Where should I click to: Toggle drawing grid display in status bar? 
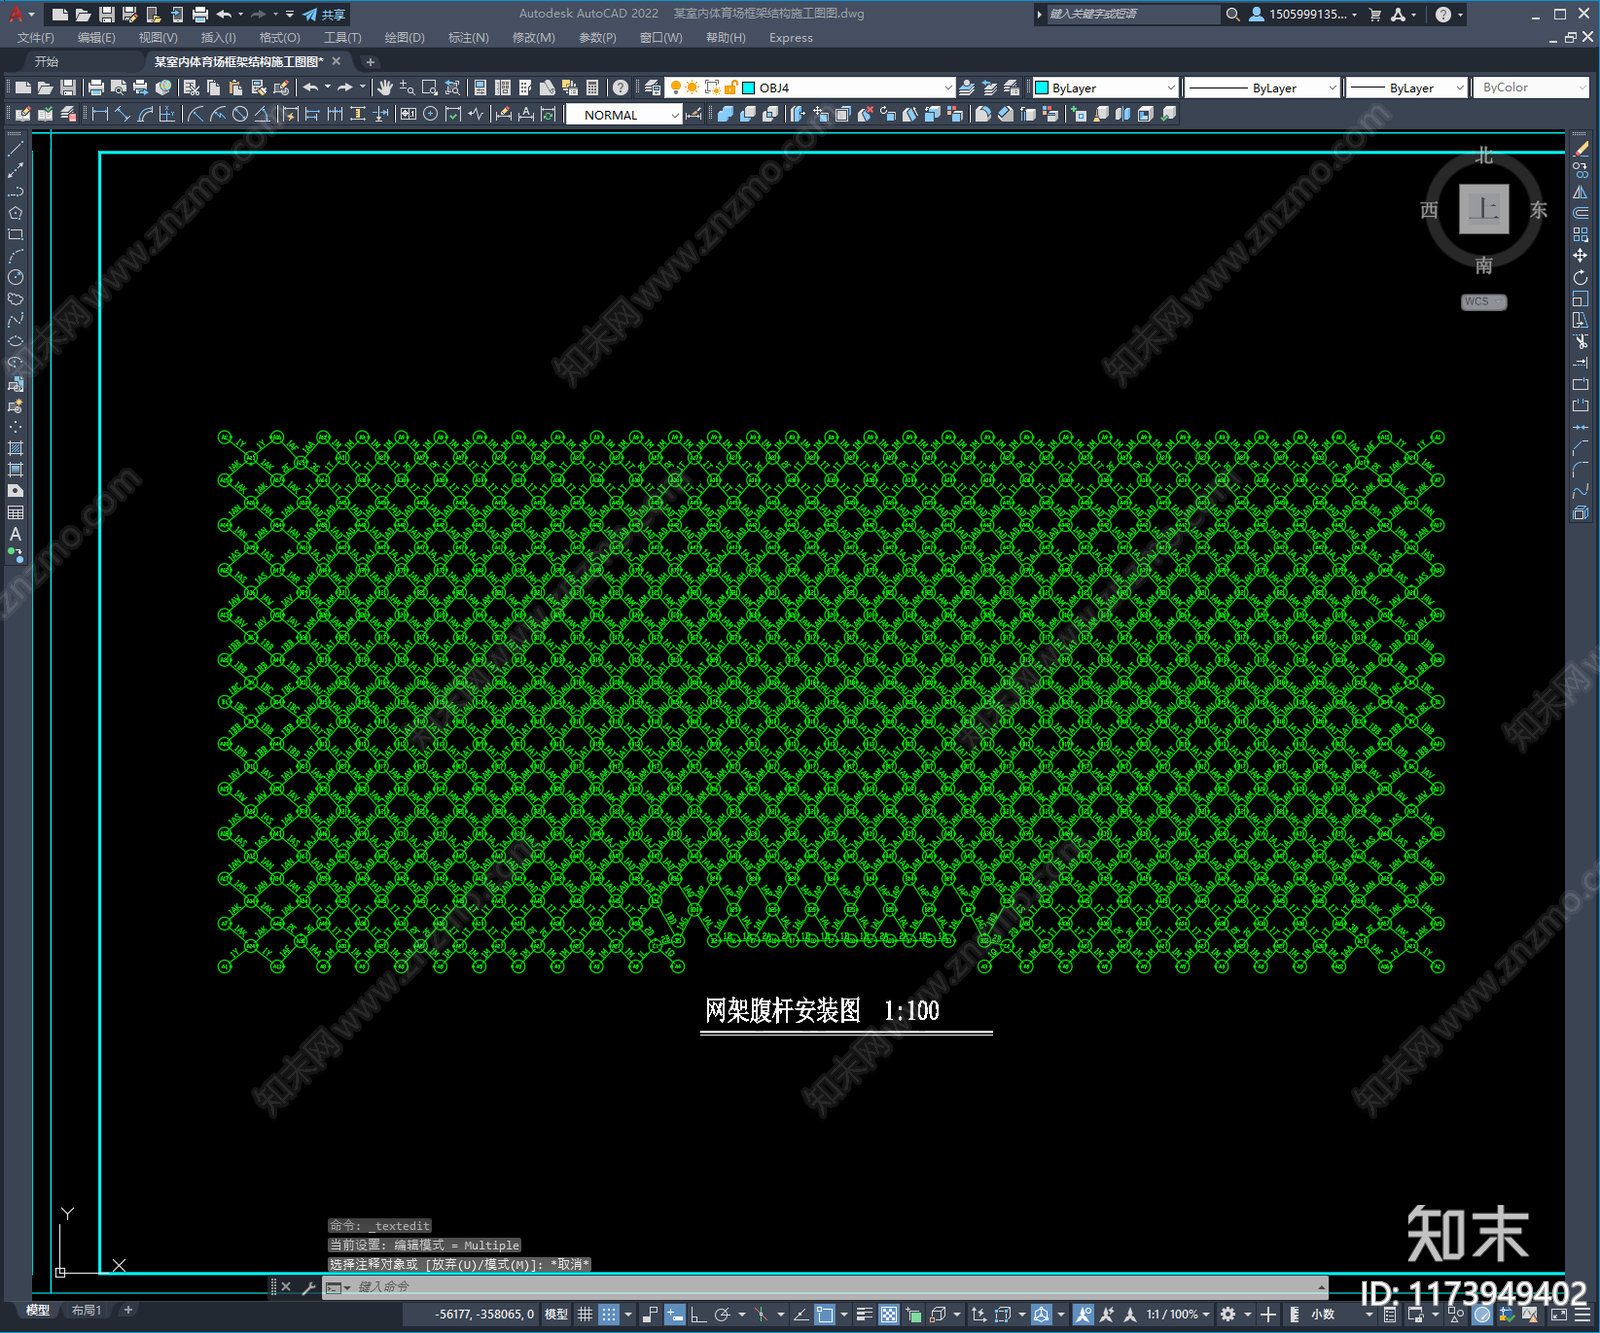click(585, 1314)
